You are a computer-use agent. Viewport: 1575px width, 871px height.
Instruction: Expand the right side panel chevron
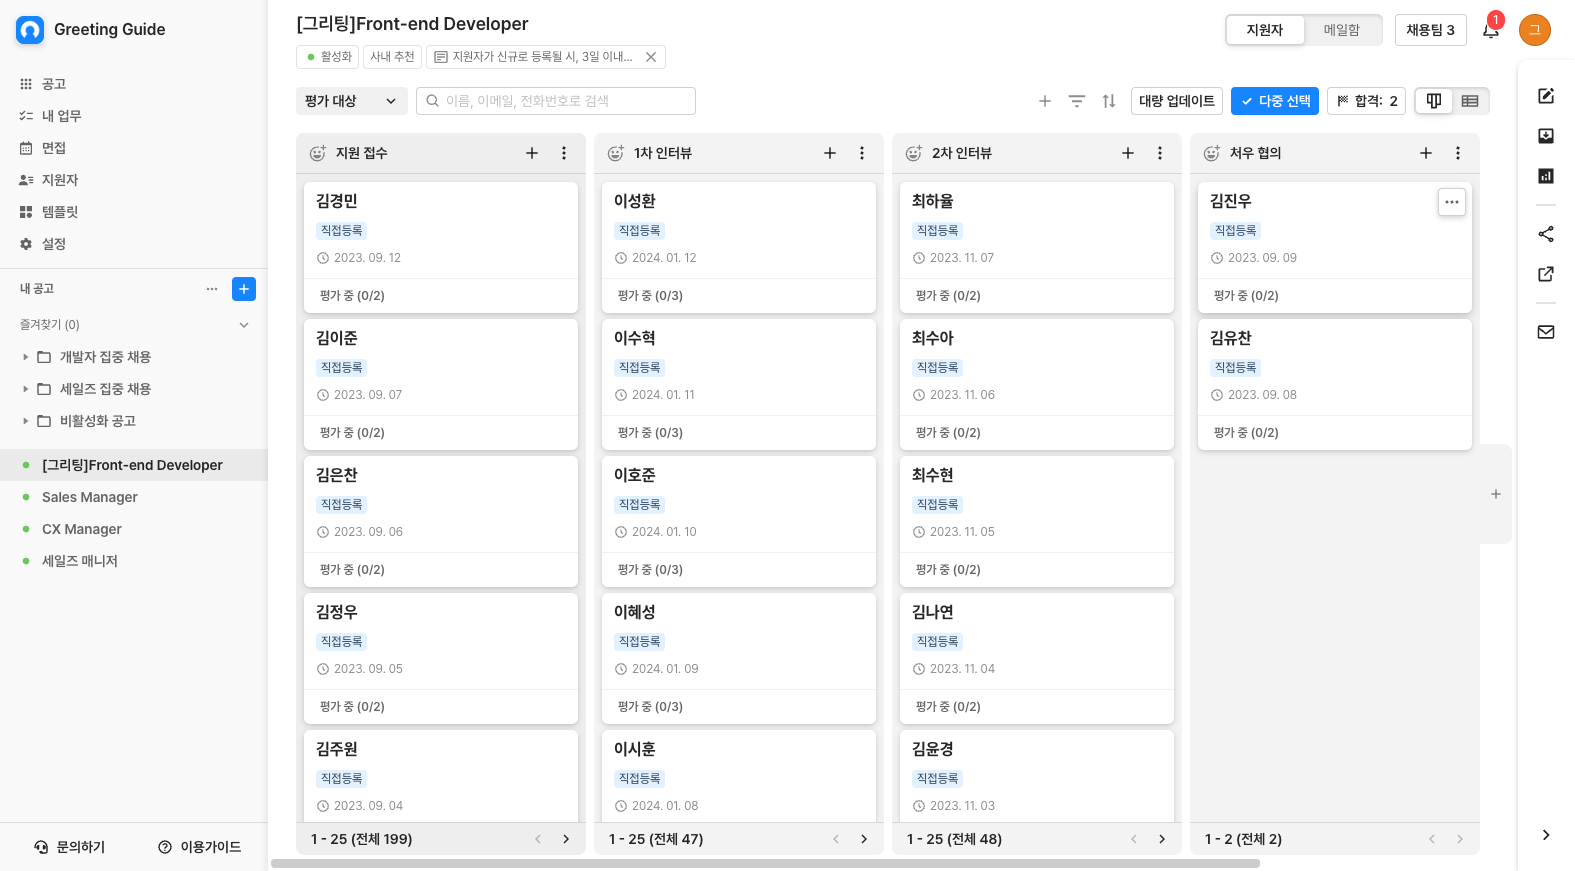tap(1546, 835)
